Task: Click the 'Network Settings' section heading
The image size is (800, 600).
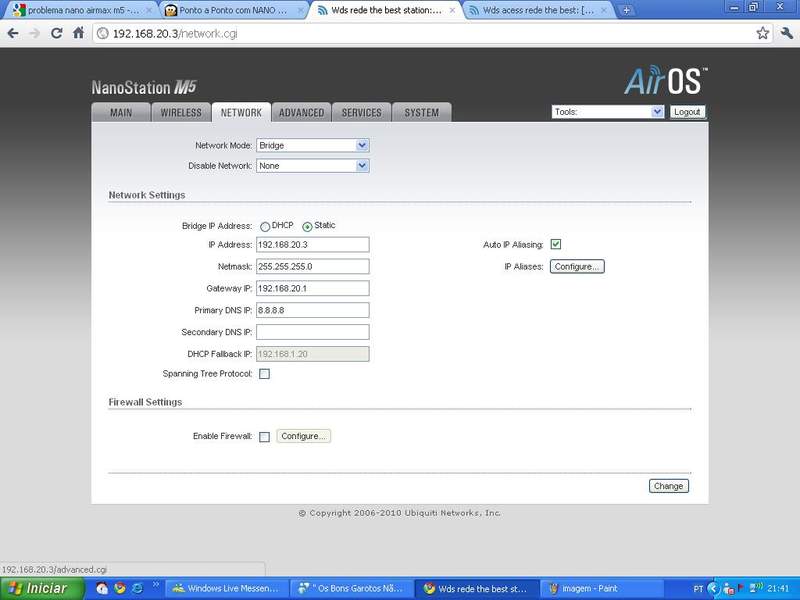Action: coord(147,195)
